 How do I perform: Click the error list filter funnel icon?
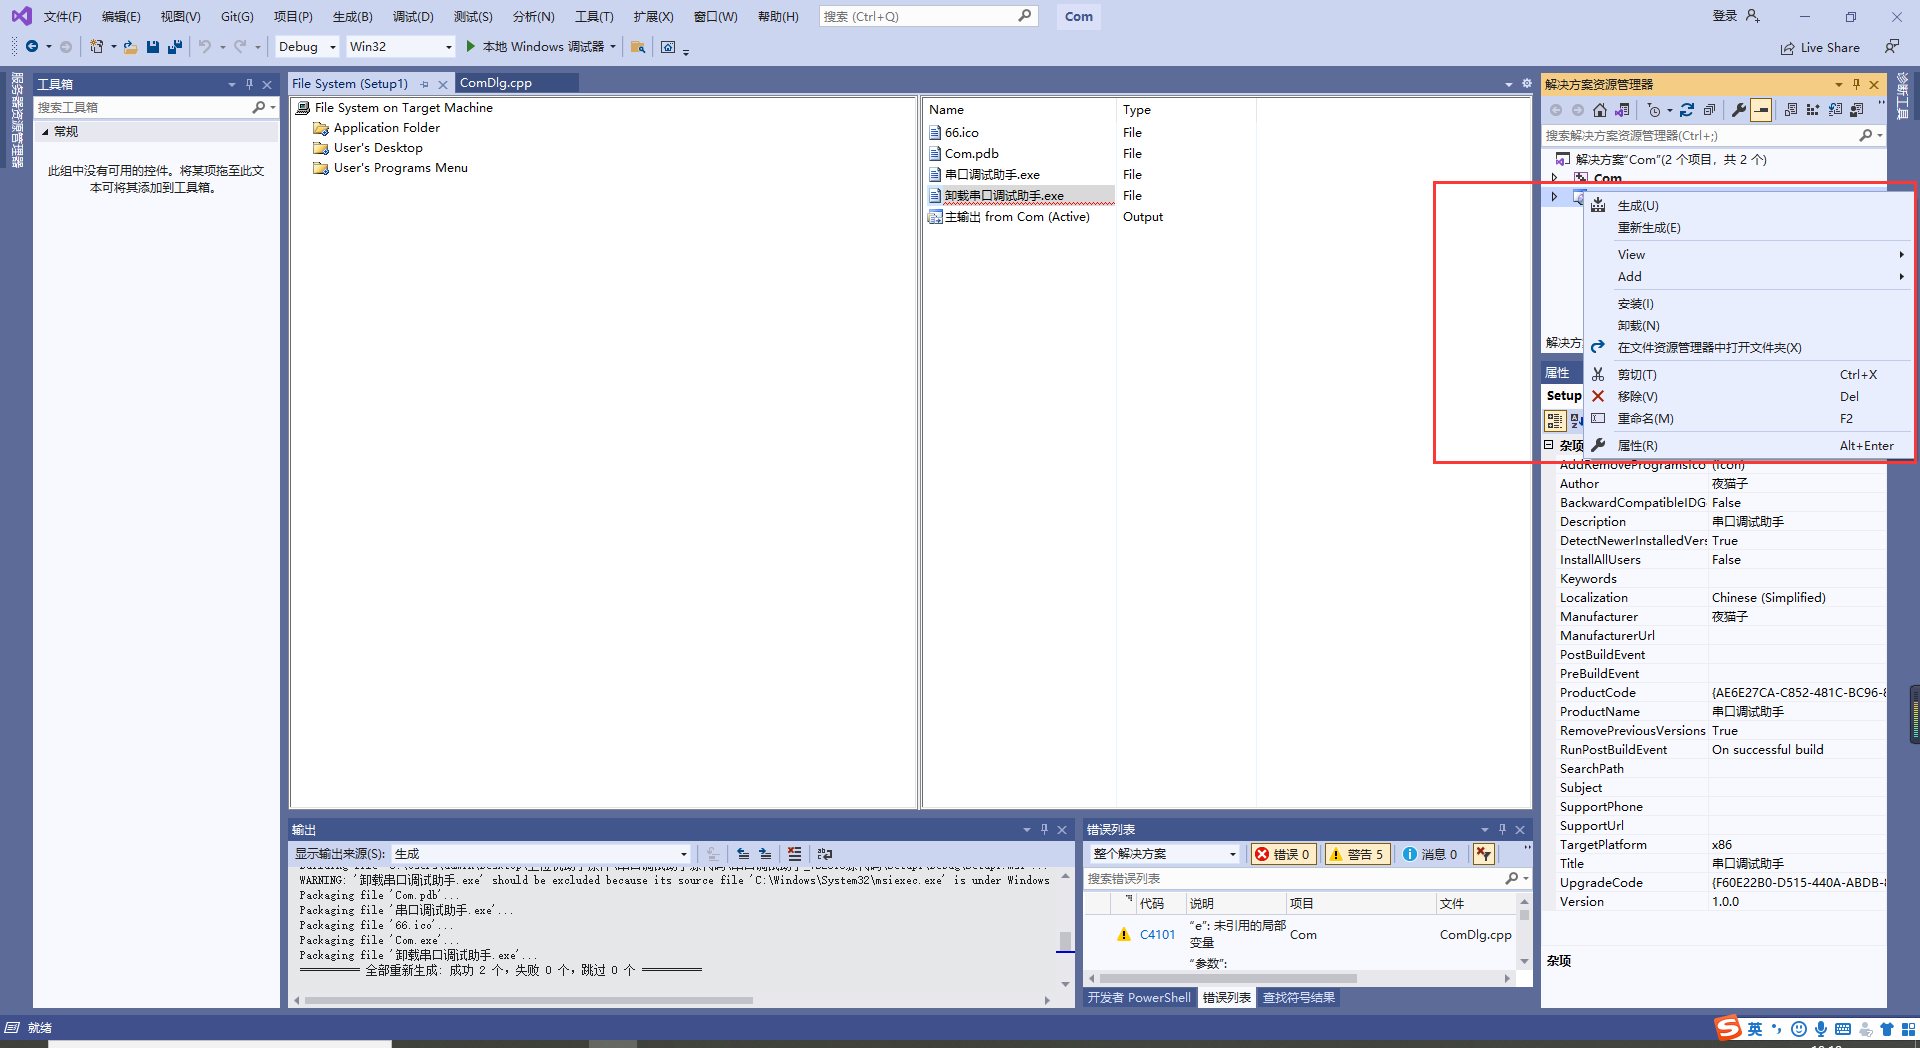click(1484, 854)
